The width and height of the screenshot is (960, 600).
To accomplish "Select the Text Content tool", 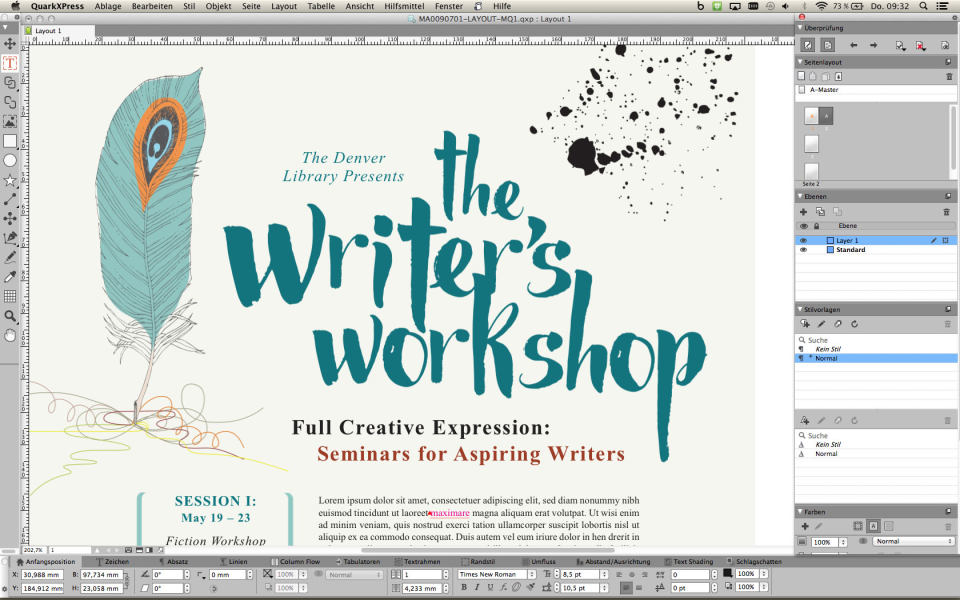I will coord(10,63).
